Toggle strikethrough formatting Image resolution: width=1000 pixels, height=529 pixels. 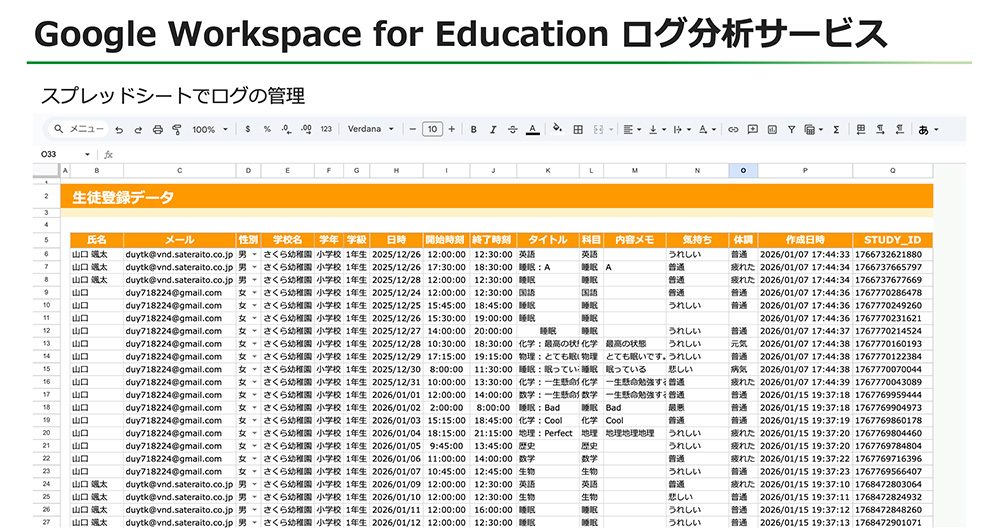[512, 130]
